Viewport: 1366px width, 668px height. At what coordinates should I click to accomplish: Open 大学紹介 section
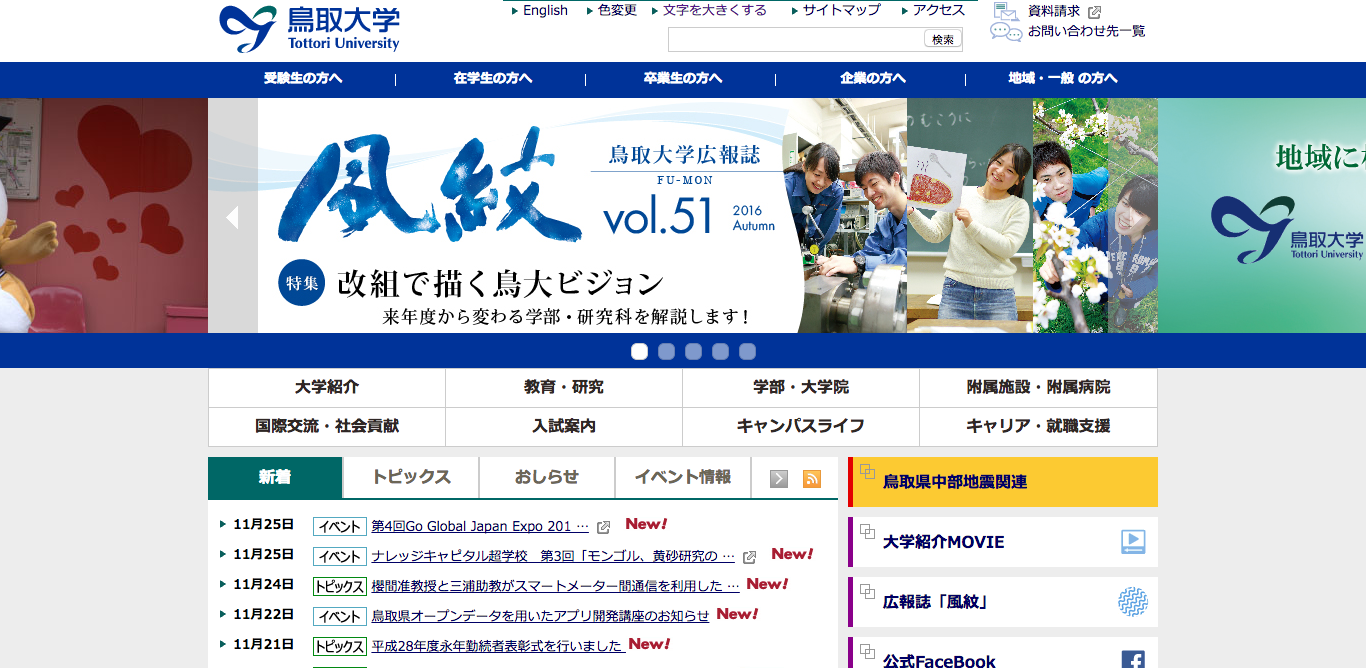[x=327, y=387]
